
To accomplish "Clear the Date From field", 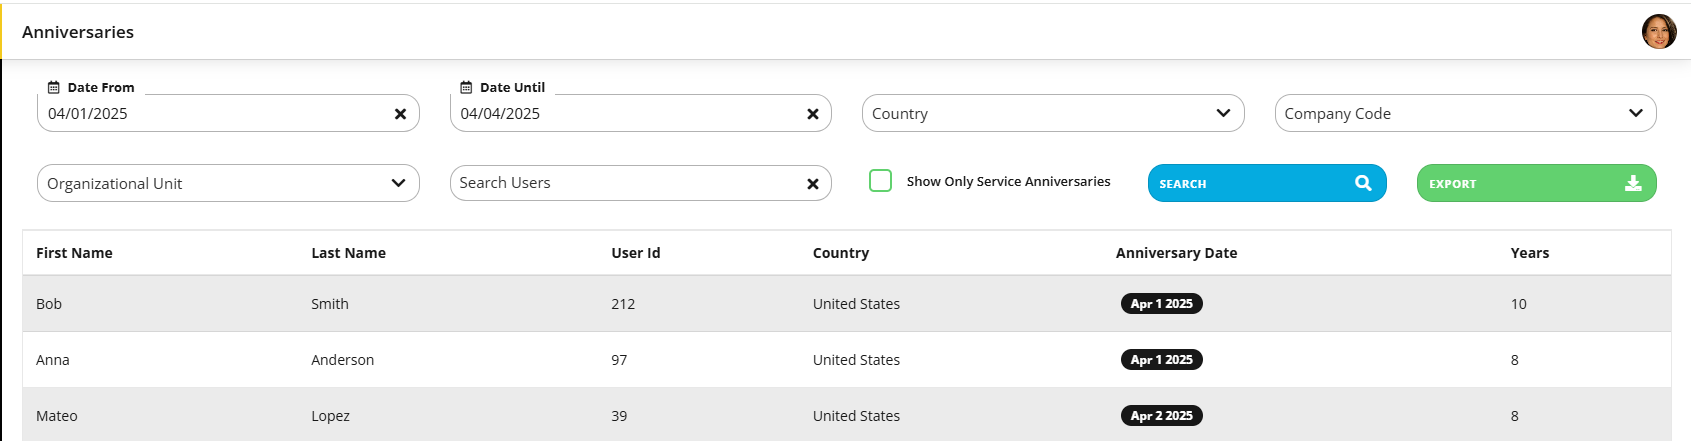I will [400, 114].
